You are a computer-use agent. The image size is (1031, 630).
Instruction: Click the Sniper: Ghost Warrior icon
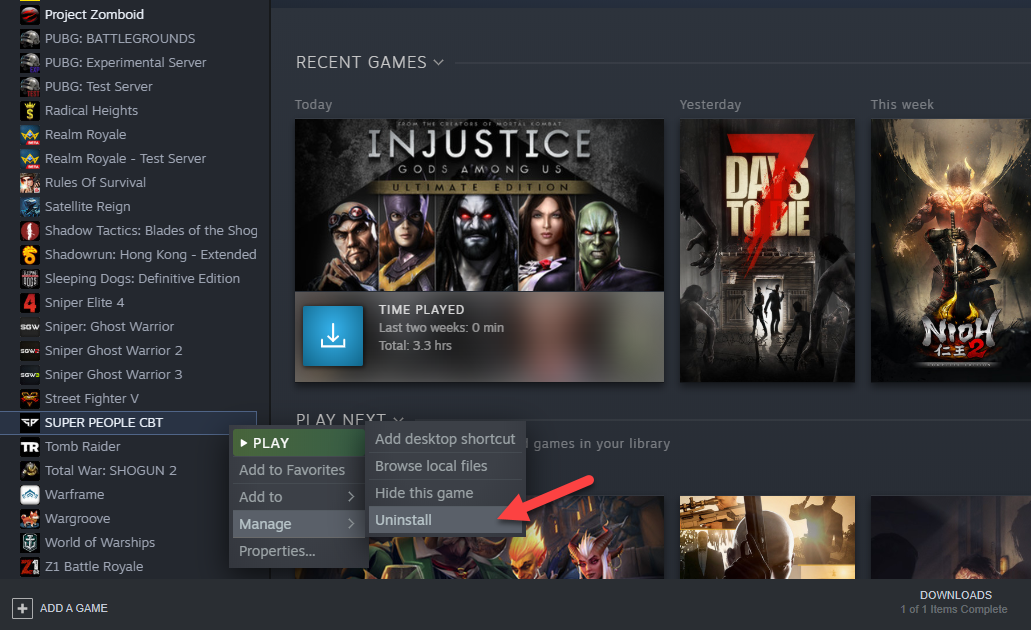pyautogui.click(x=30, y=327)
